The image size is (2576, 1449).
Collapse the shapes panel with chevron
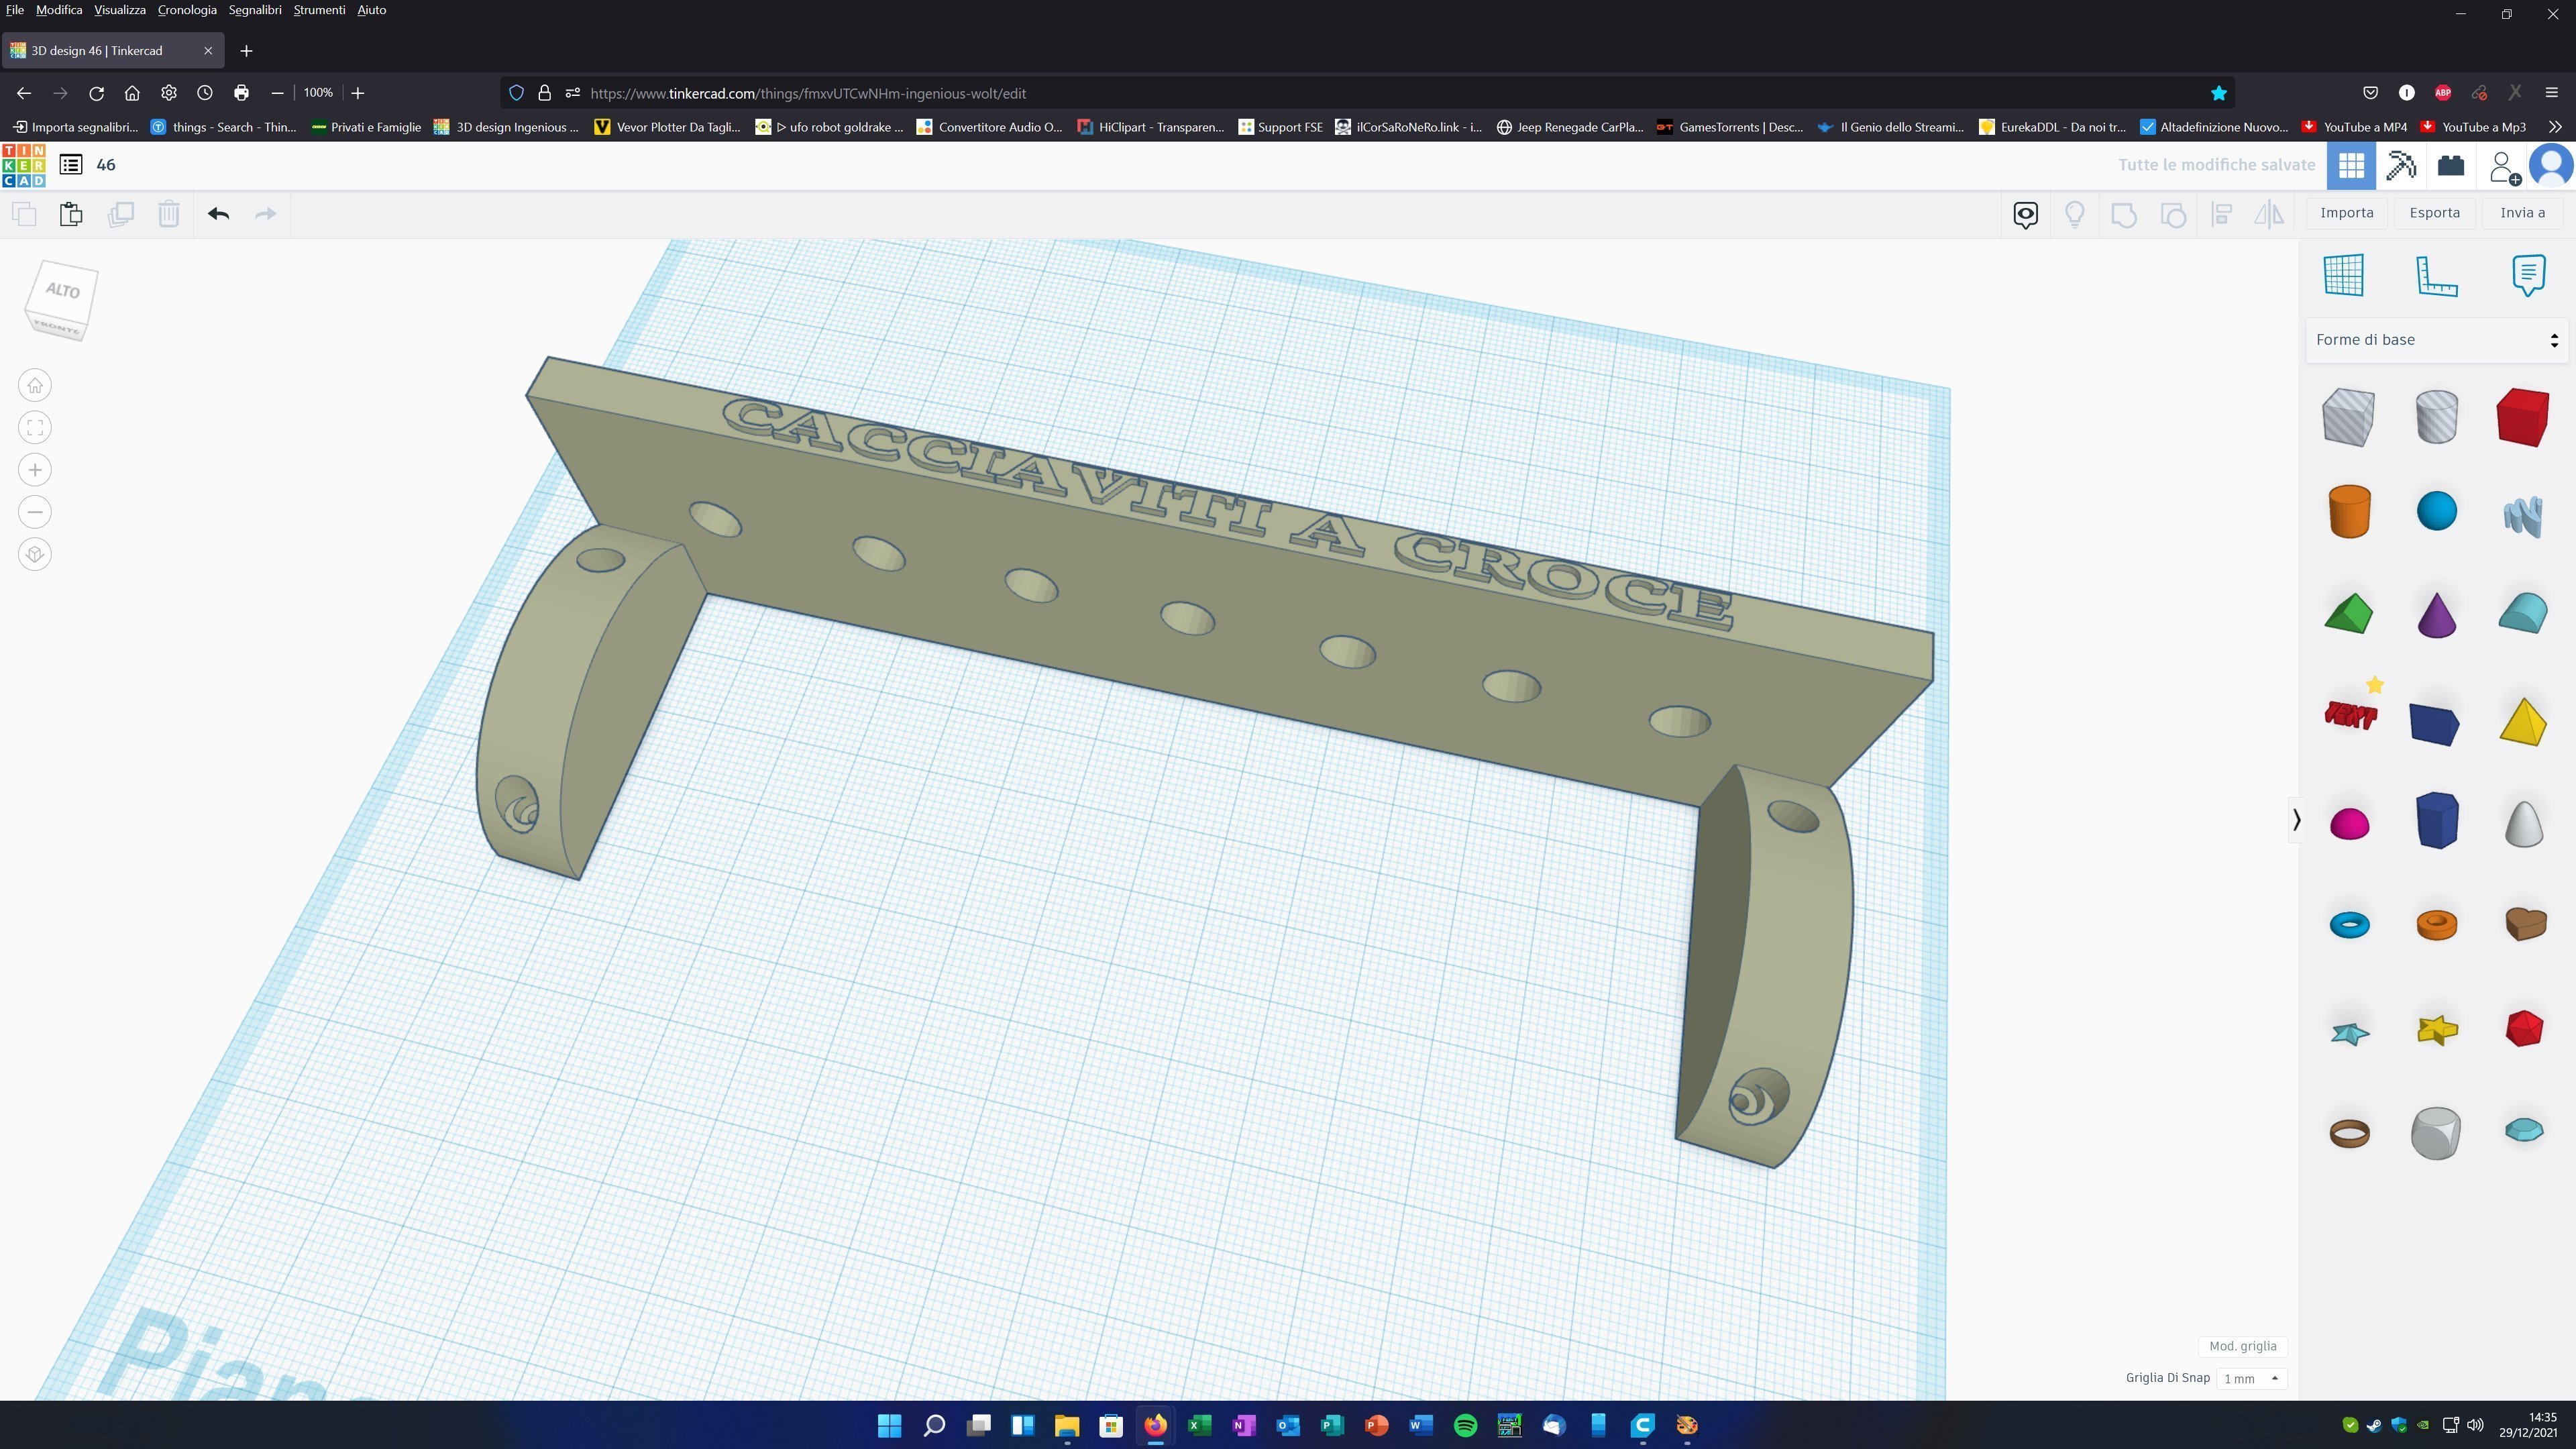tap(2296, 820)
